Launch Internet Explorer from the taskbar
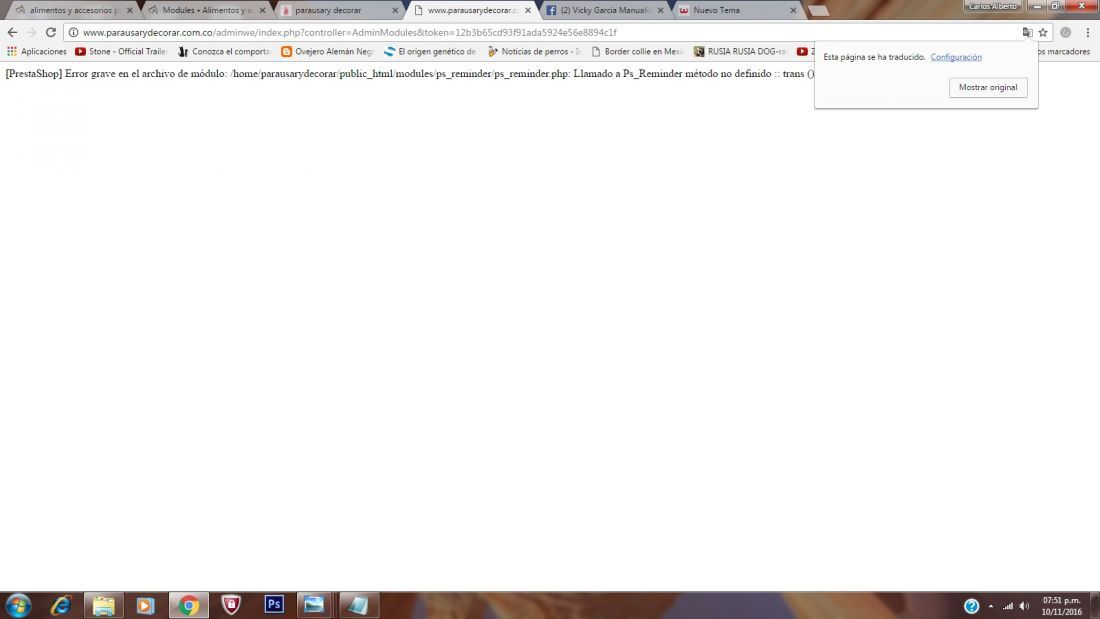This screenshot has width=1100, height=619. [x=60, y=605]
